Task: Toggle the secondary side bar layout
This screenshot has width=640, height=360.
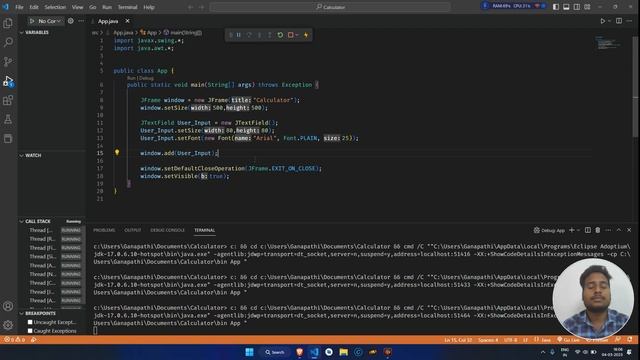Action: click(x=577, y=7)
